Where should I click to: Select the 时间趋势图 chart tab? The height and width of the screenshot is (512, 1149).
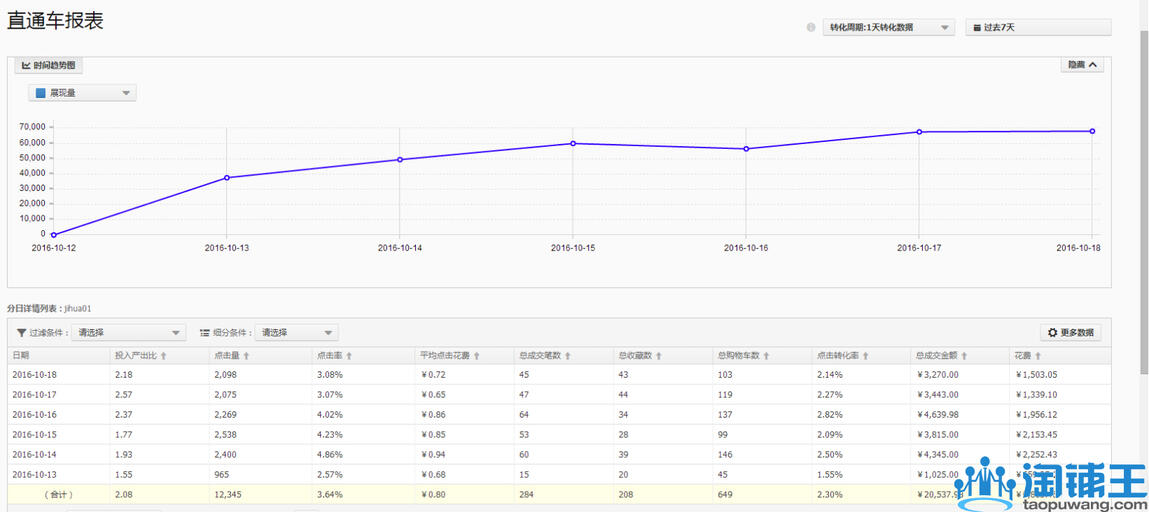49,65
